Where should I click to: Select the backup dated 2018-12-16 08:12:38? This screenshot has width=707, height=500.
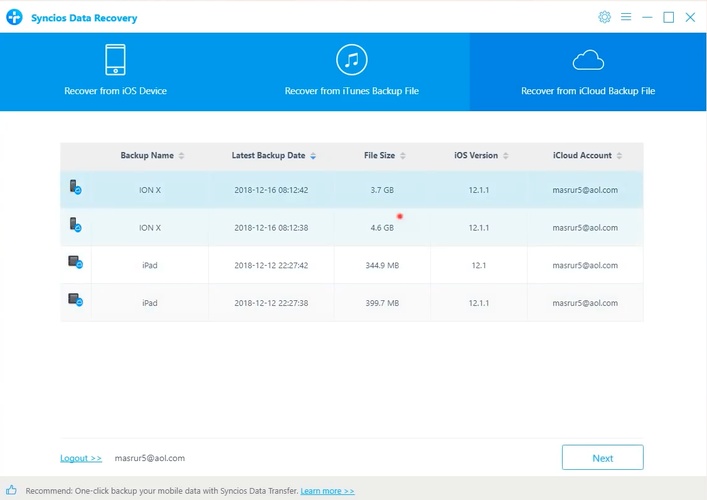point(352,227)
